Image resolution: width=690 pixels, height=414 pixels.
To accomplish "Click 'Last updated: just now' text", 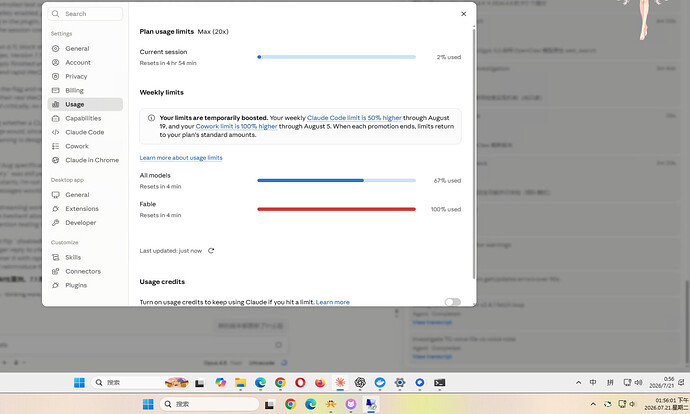I will [x=171, y=251].
